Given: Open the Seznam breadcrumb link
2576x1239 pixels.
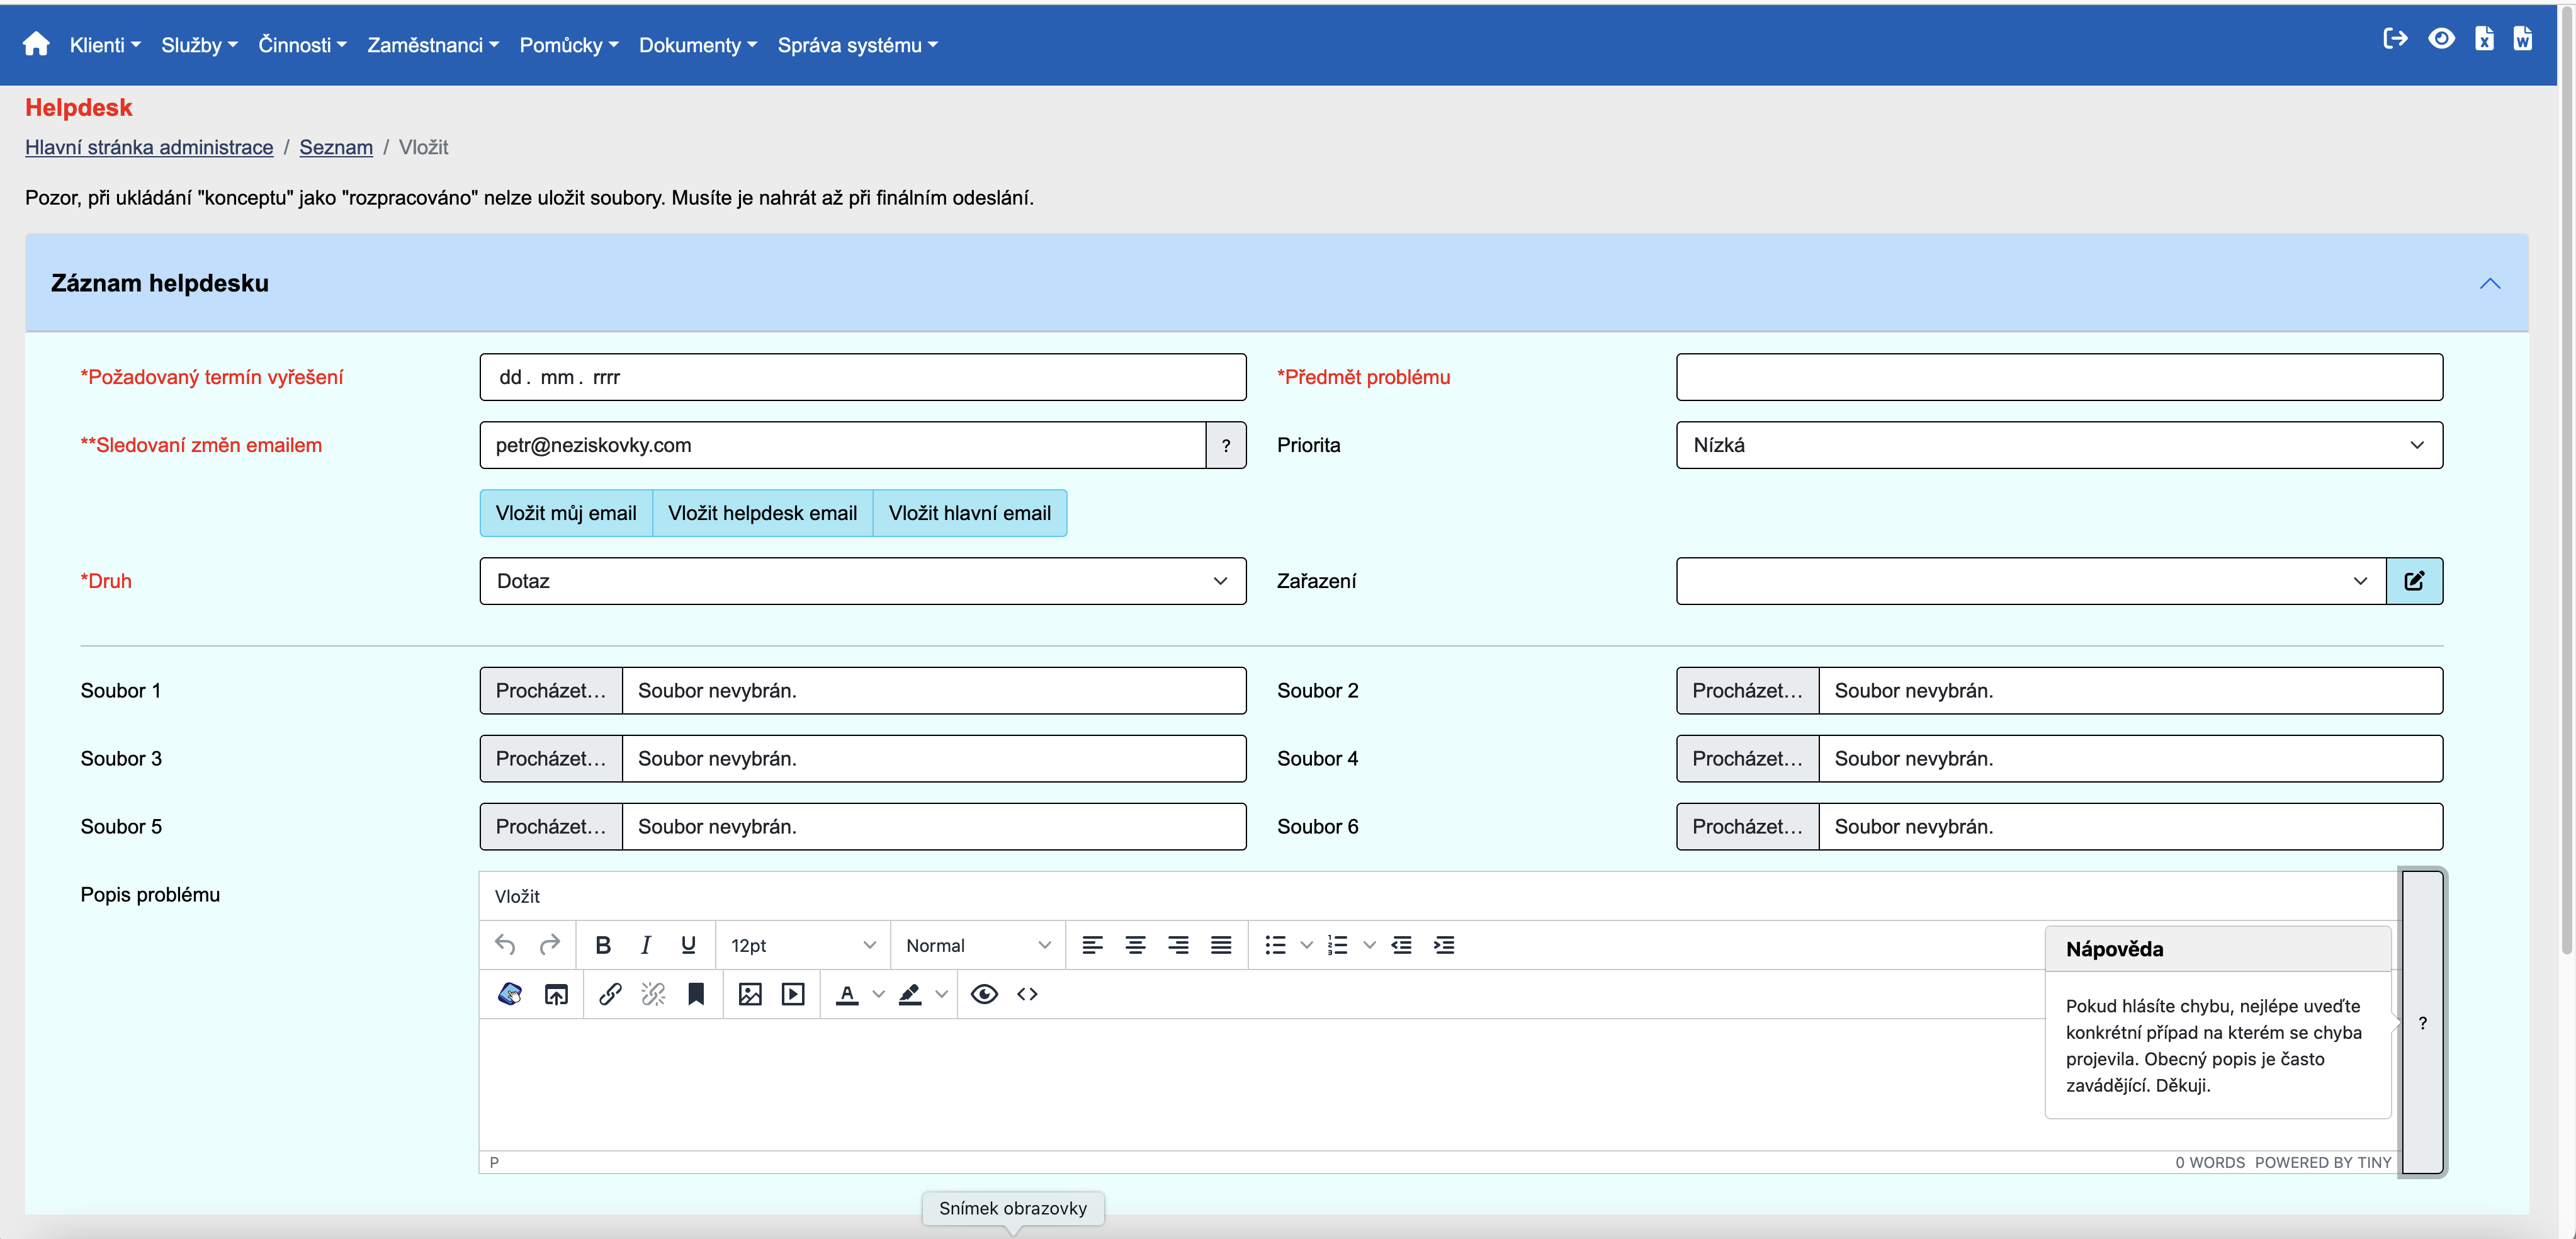Looking at the screenshot, I should [x=336, y=147].
